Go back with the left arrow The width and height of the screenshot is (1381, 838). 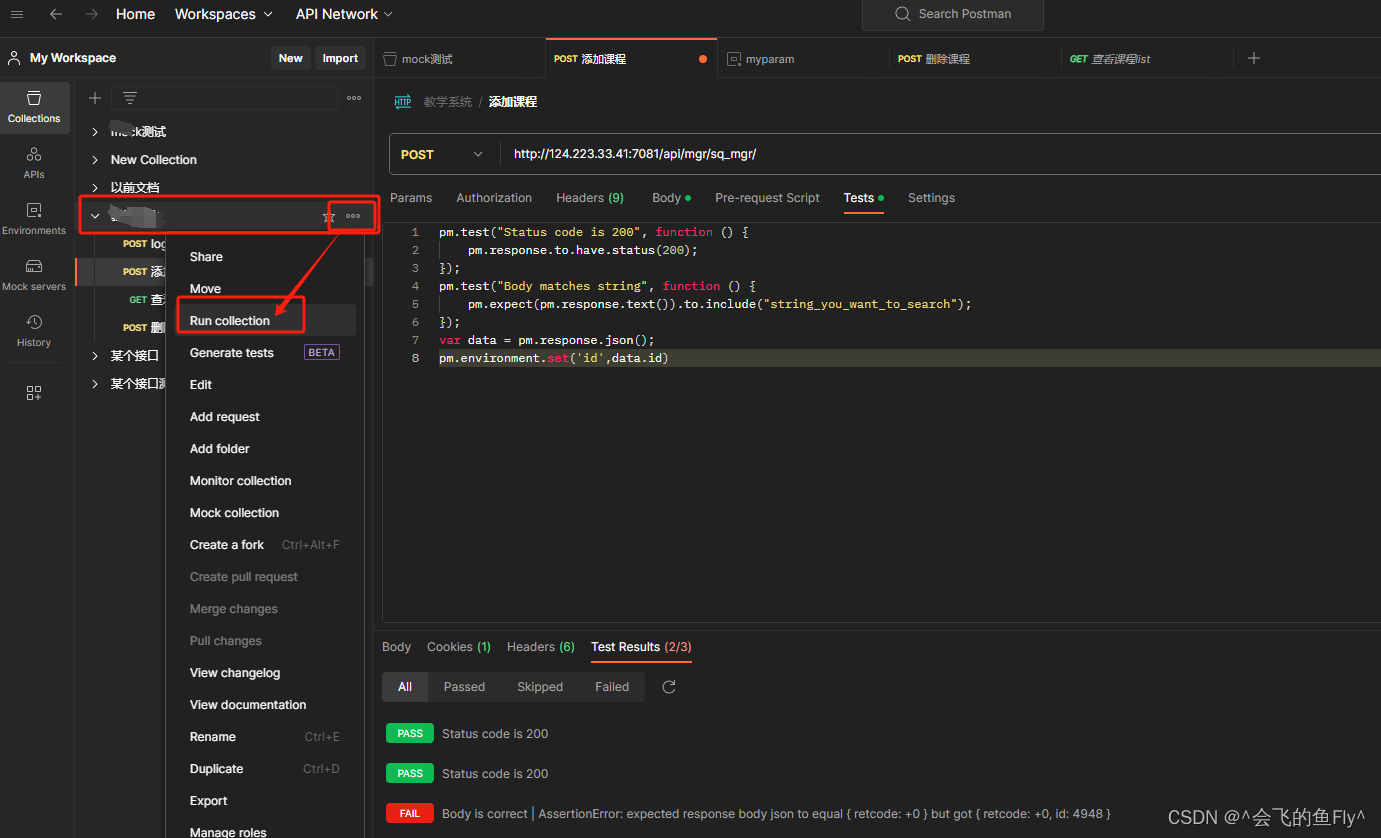[56, 14]
